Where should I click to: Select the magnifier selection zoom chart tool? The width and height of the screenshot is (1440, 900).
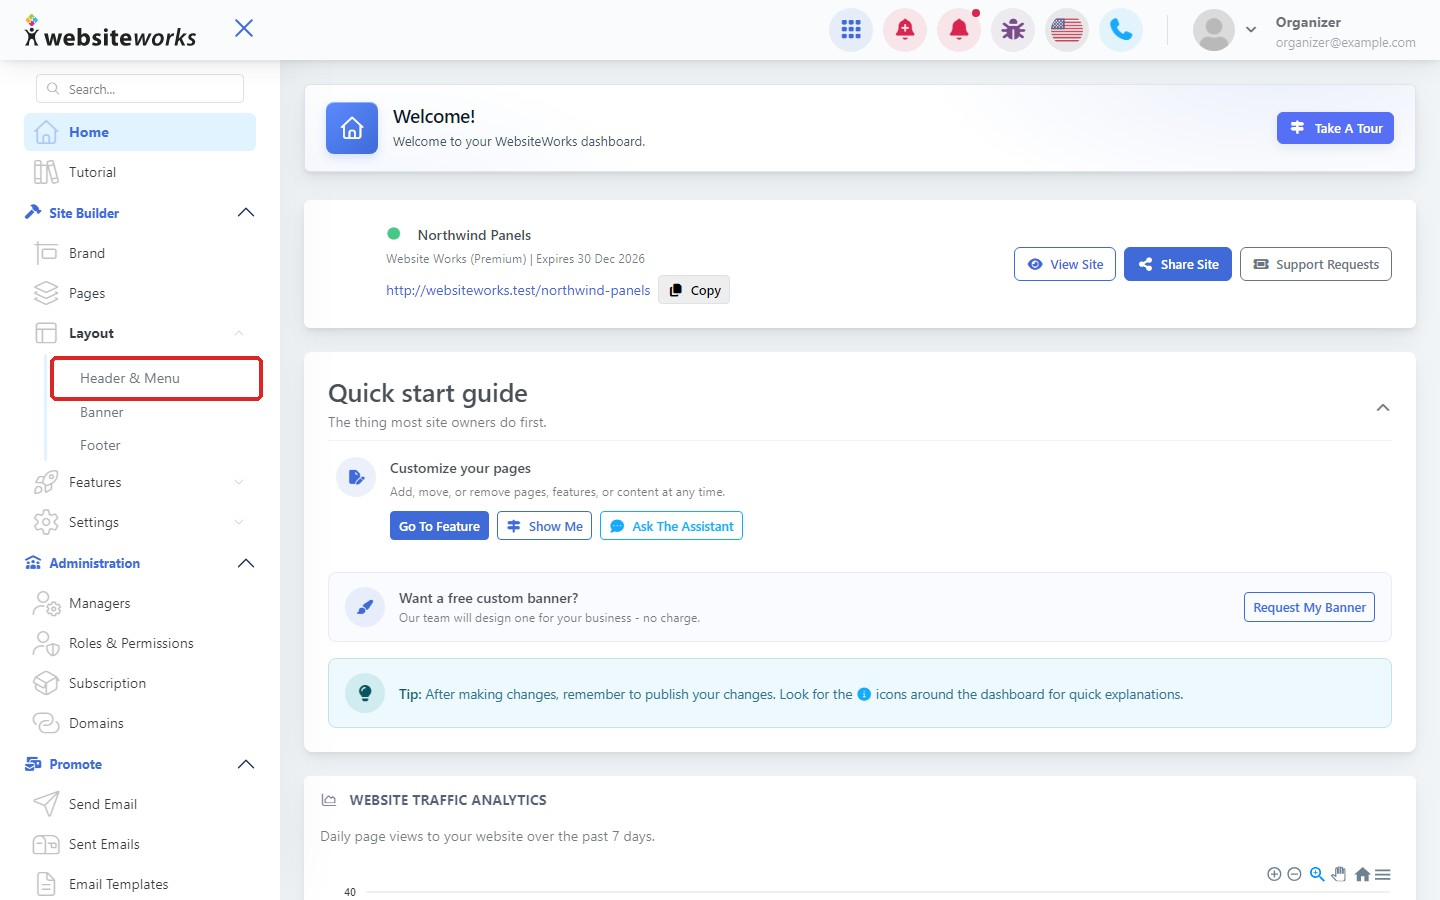[1317, 874]
